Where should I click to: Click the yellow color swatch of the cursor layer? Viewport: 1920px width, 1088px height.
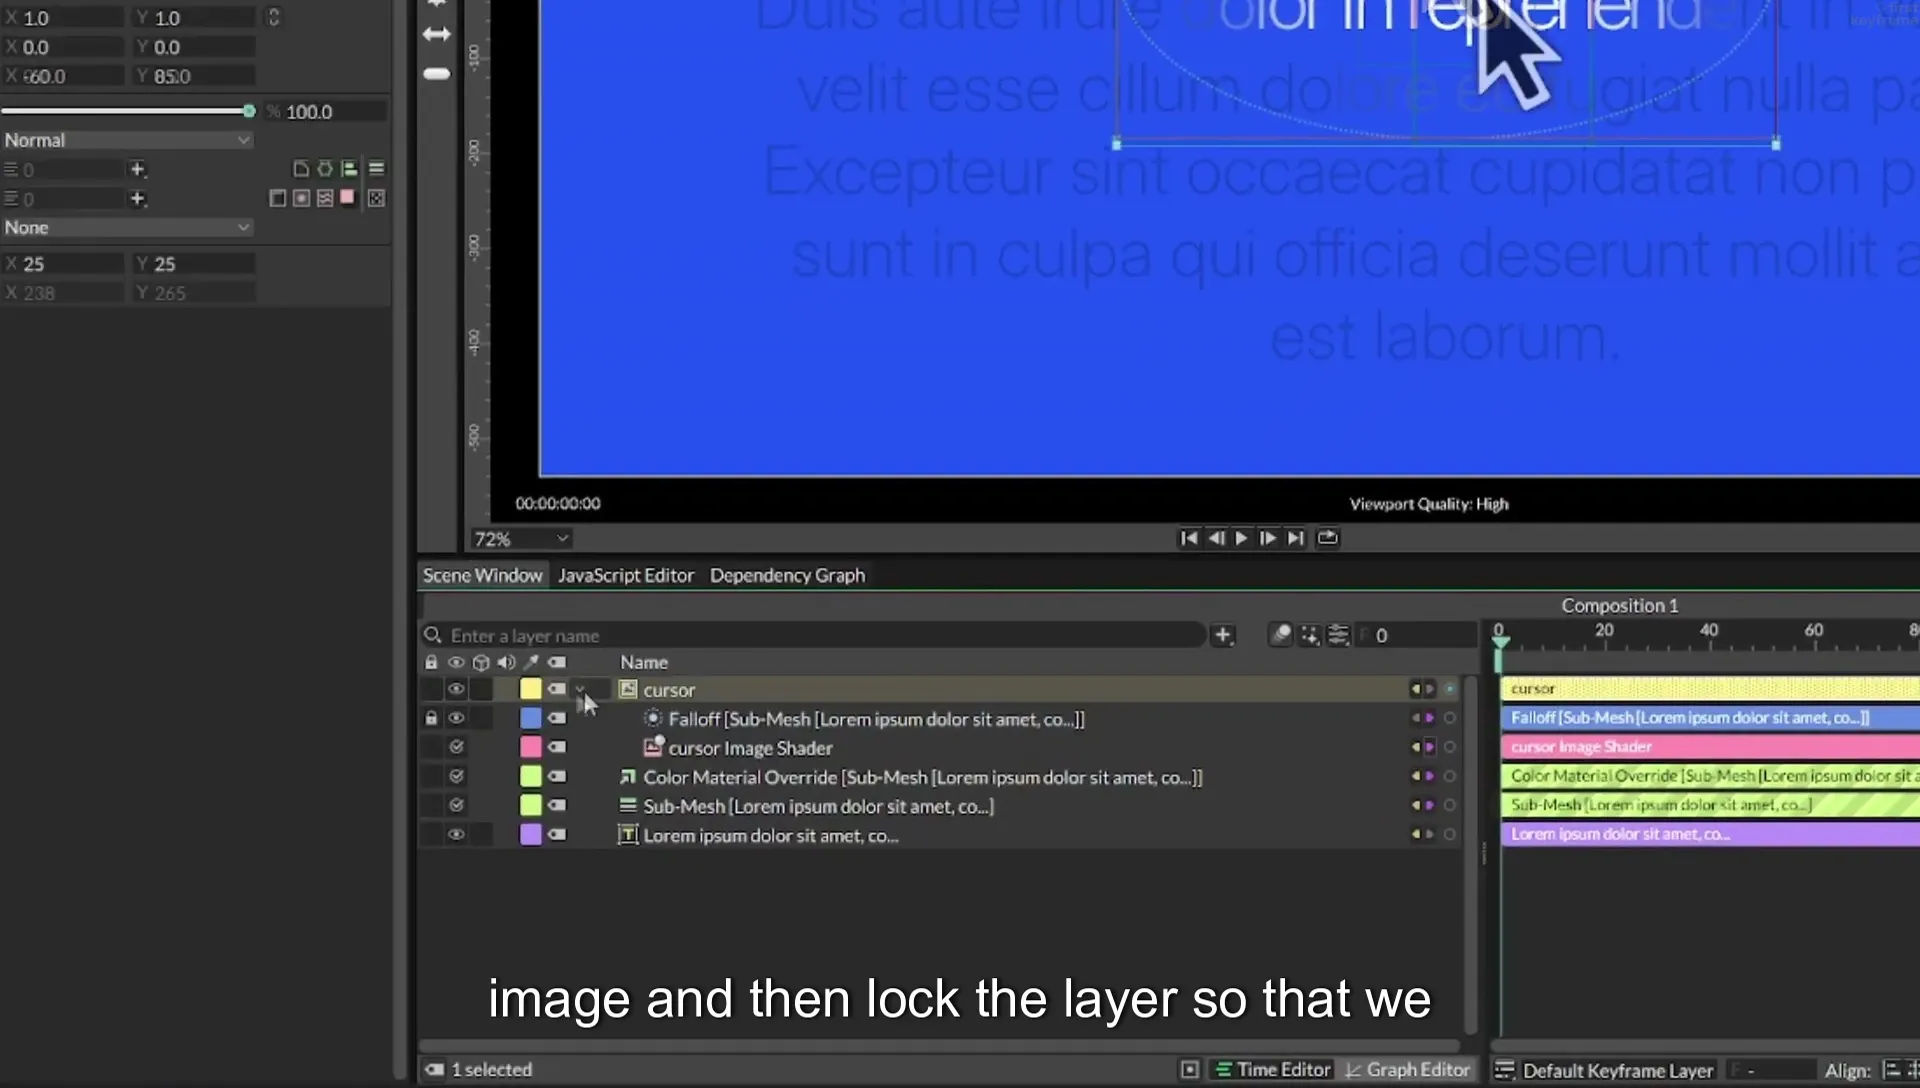tap(530, 689)
